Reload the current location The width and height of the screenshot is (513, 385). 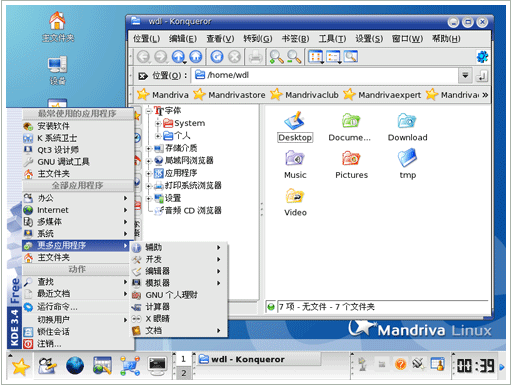coord(217,57)
